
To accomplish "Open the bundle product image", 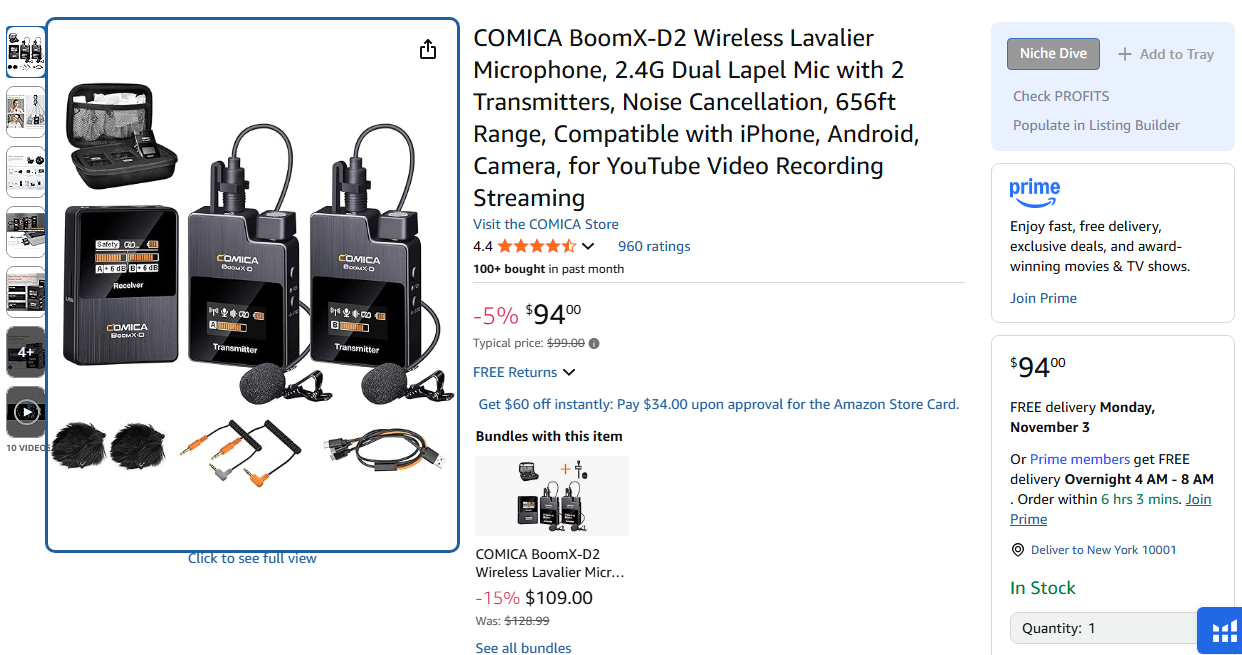I will tap(552, 496).
